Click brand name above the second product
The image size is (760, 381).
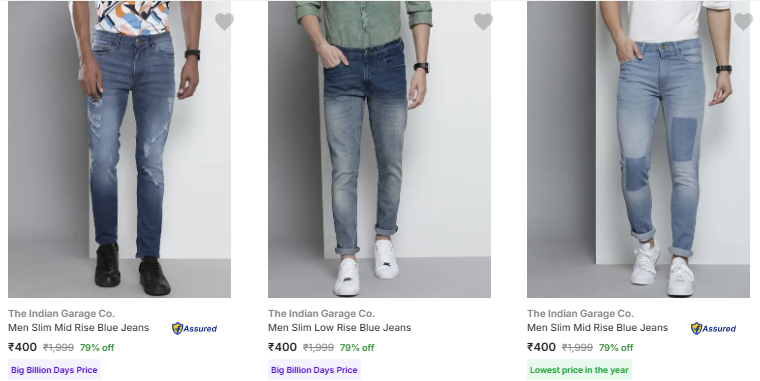(321, 314)
